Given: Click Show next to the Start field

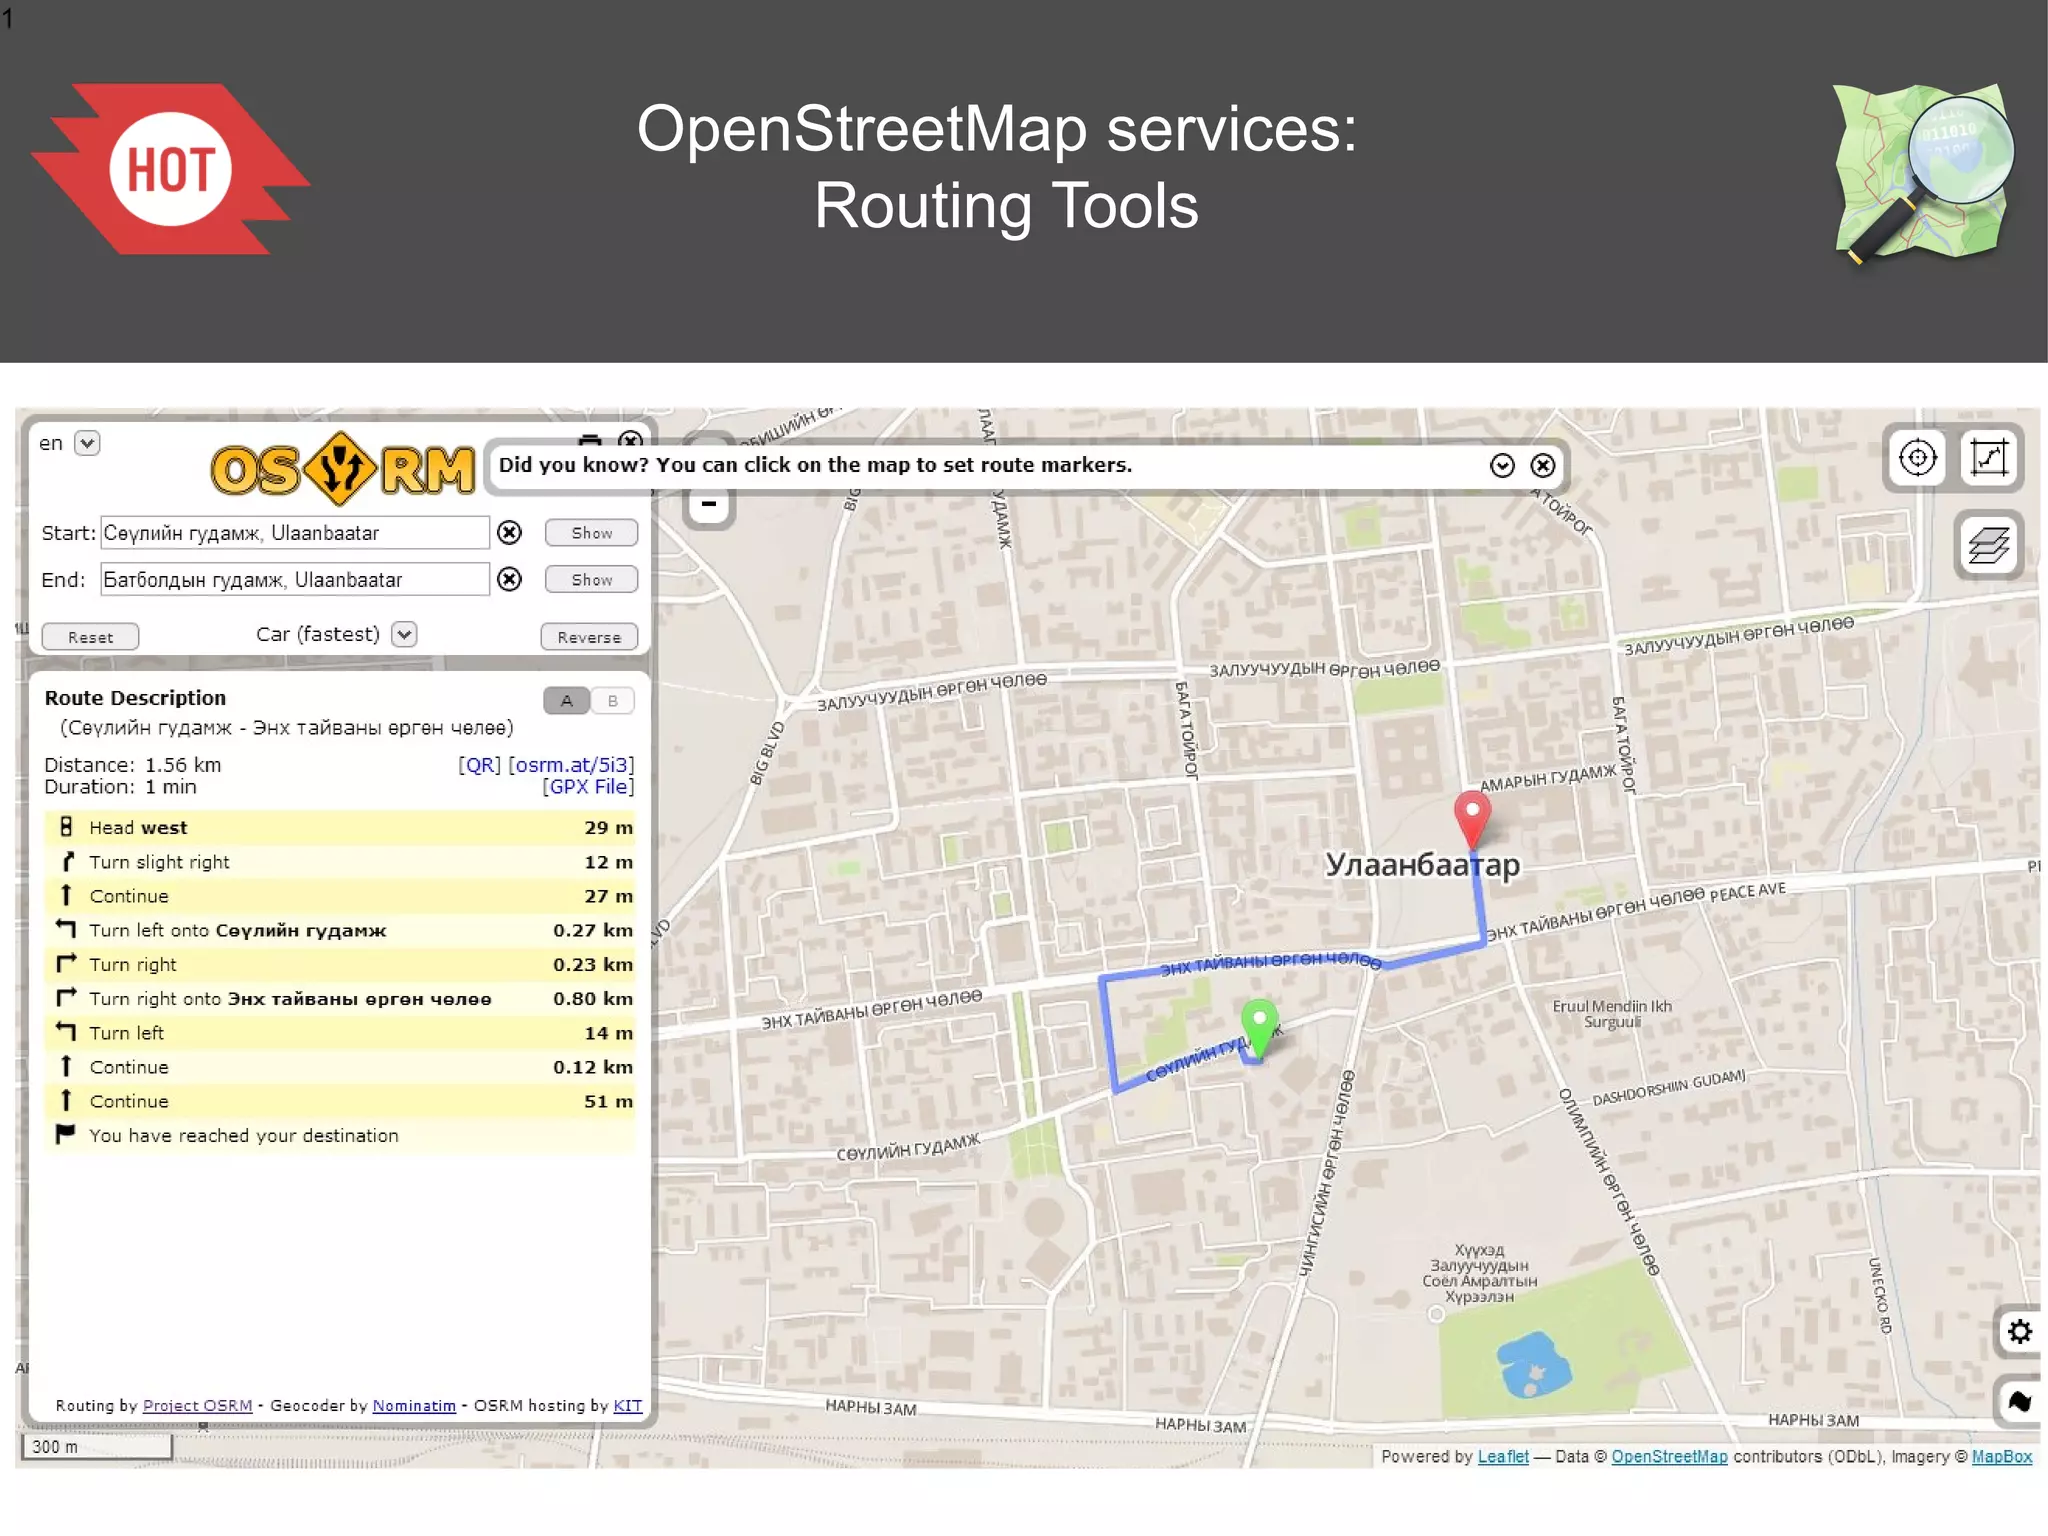Looking at the screenshot, I should coord(592,533).
